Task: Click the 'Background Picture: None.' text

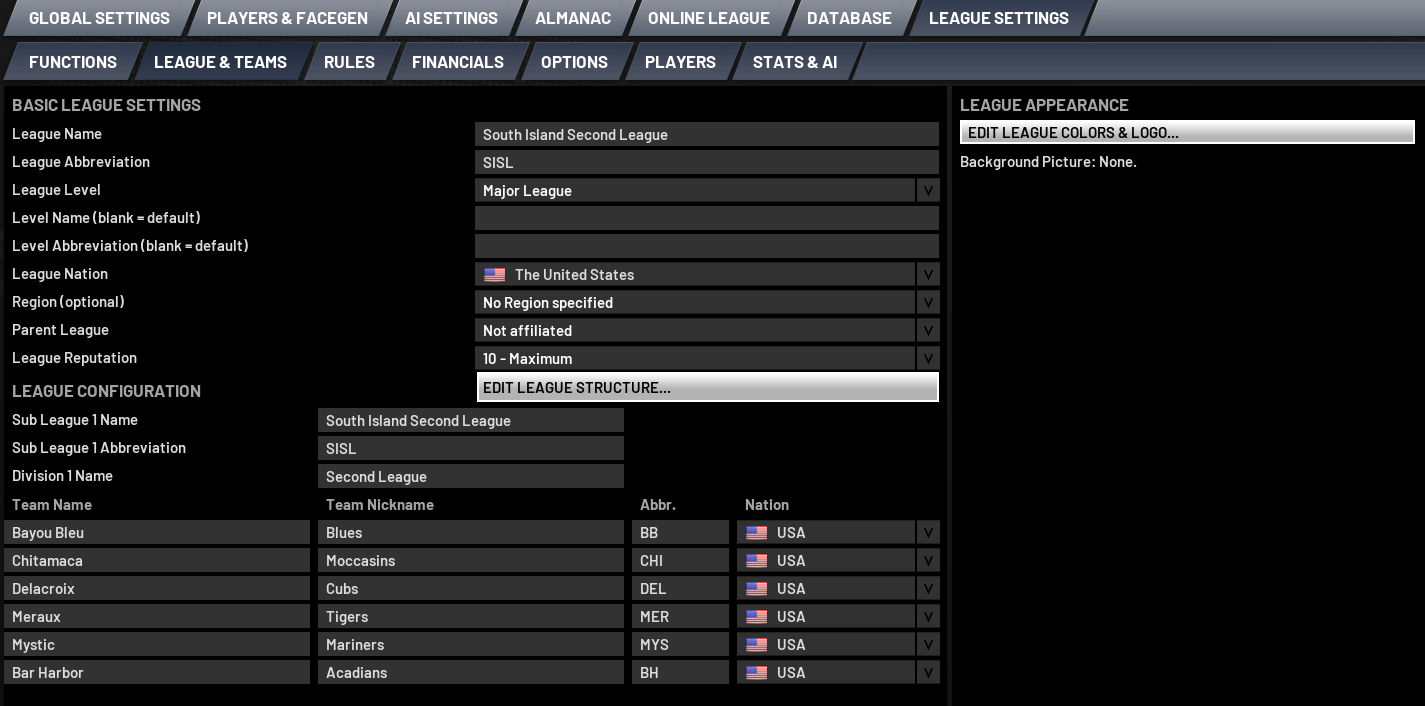Action: [x=1048, y=162]
